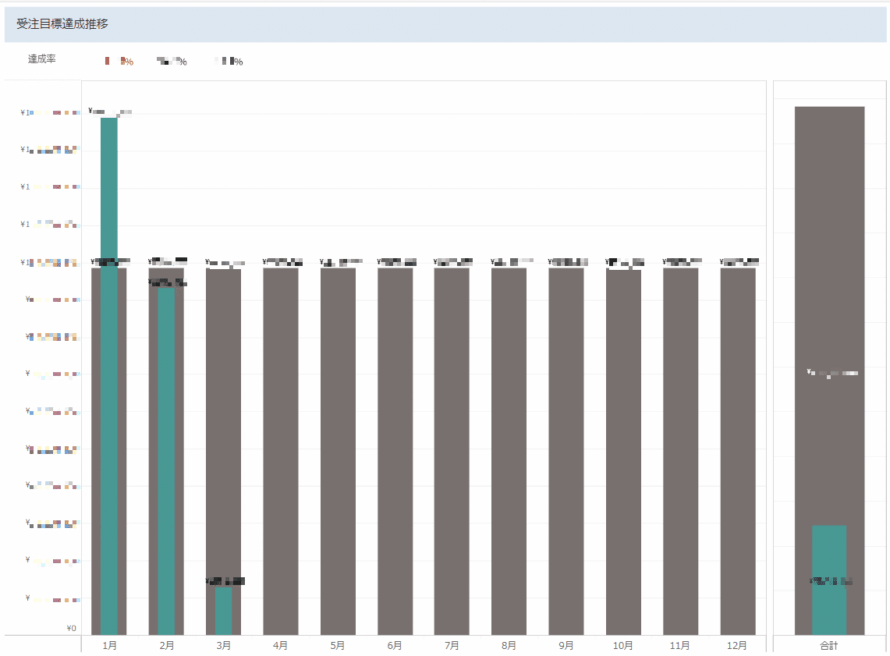
Task: Select the large gray 合計 total bar
Action: click(x=829, y=300)
